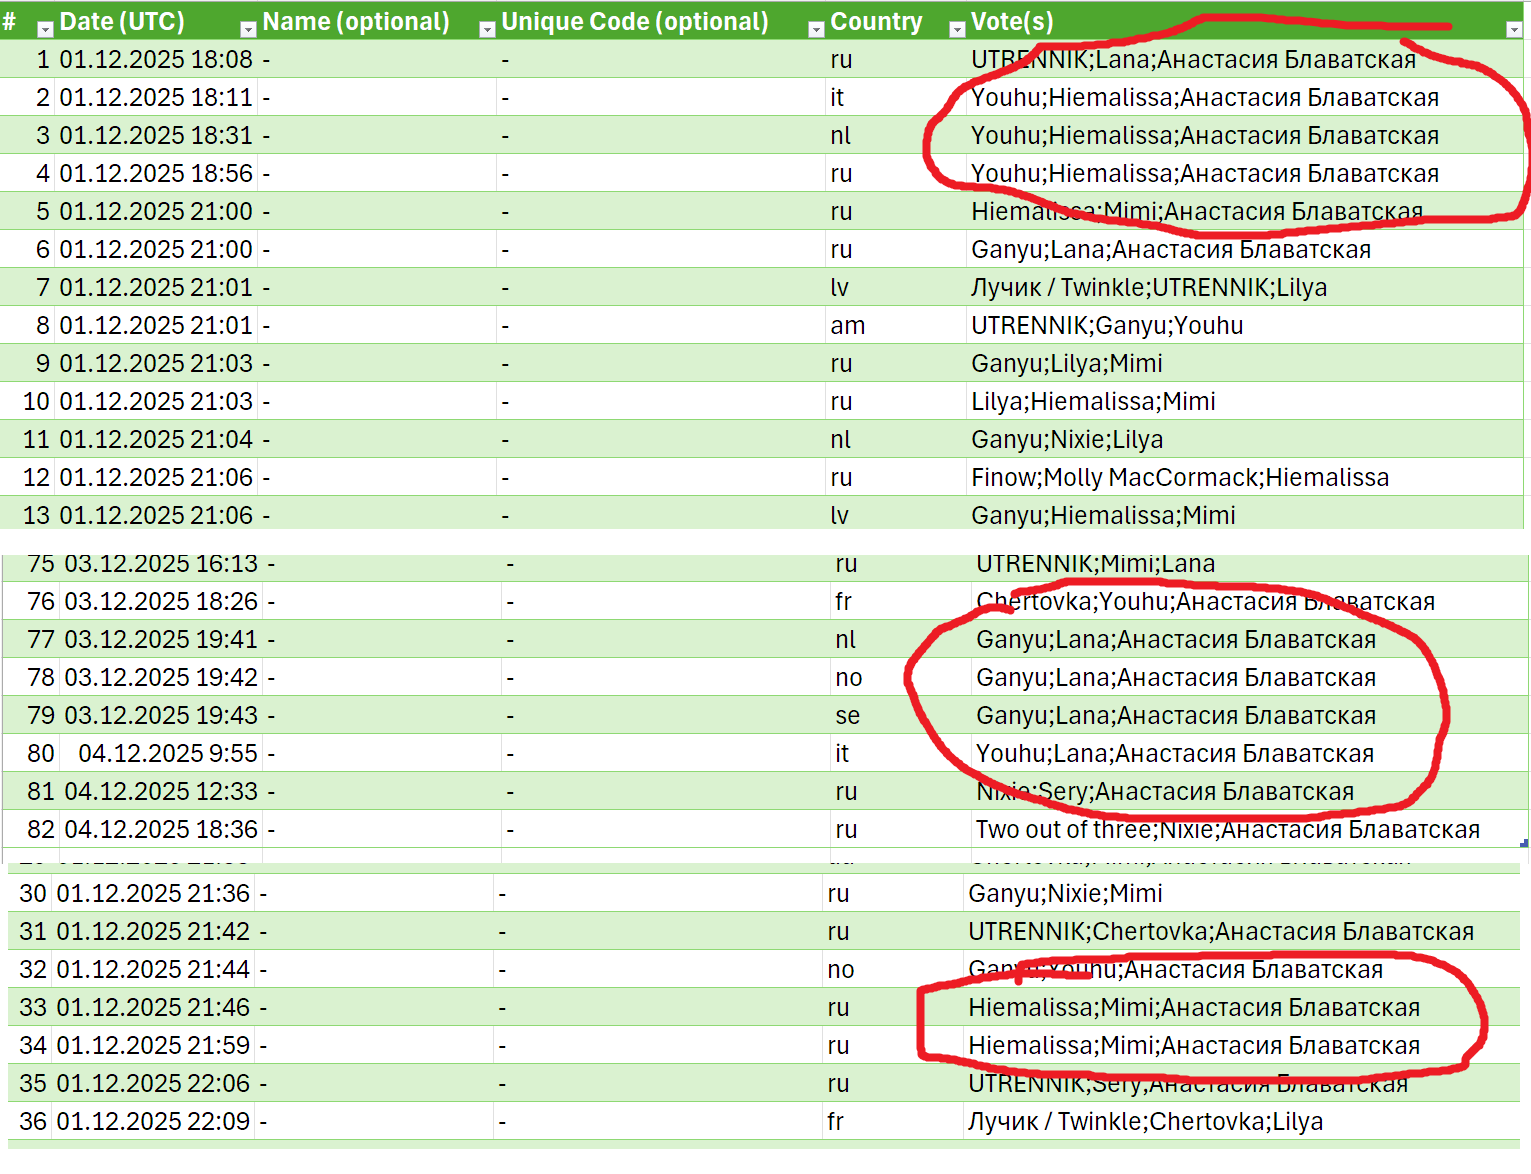Select row number 82 cell
Screen dimensions: 1531x1174
(41, 829)
